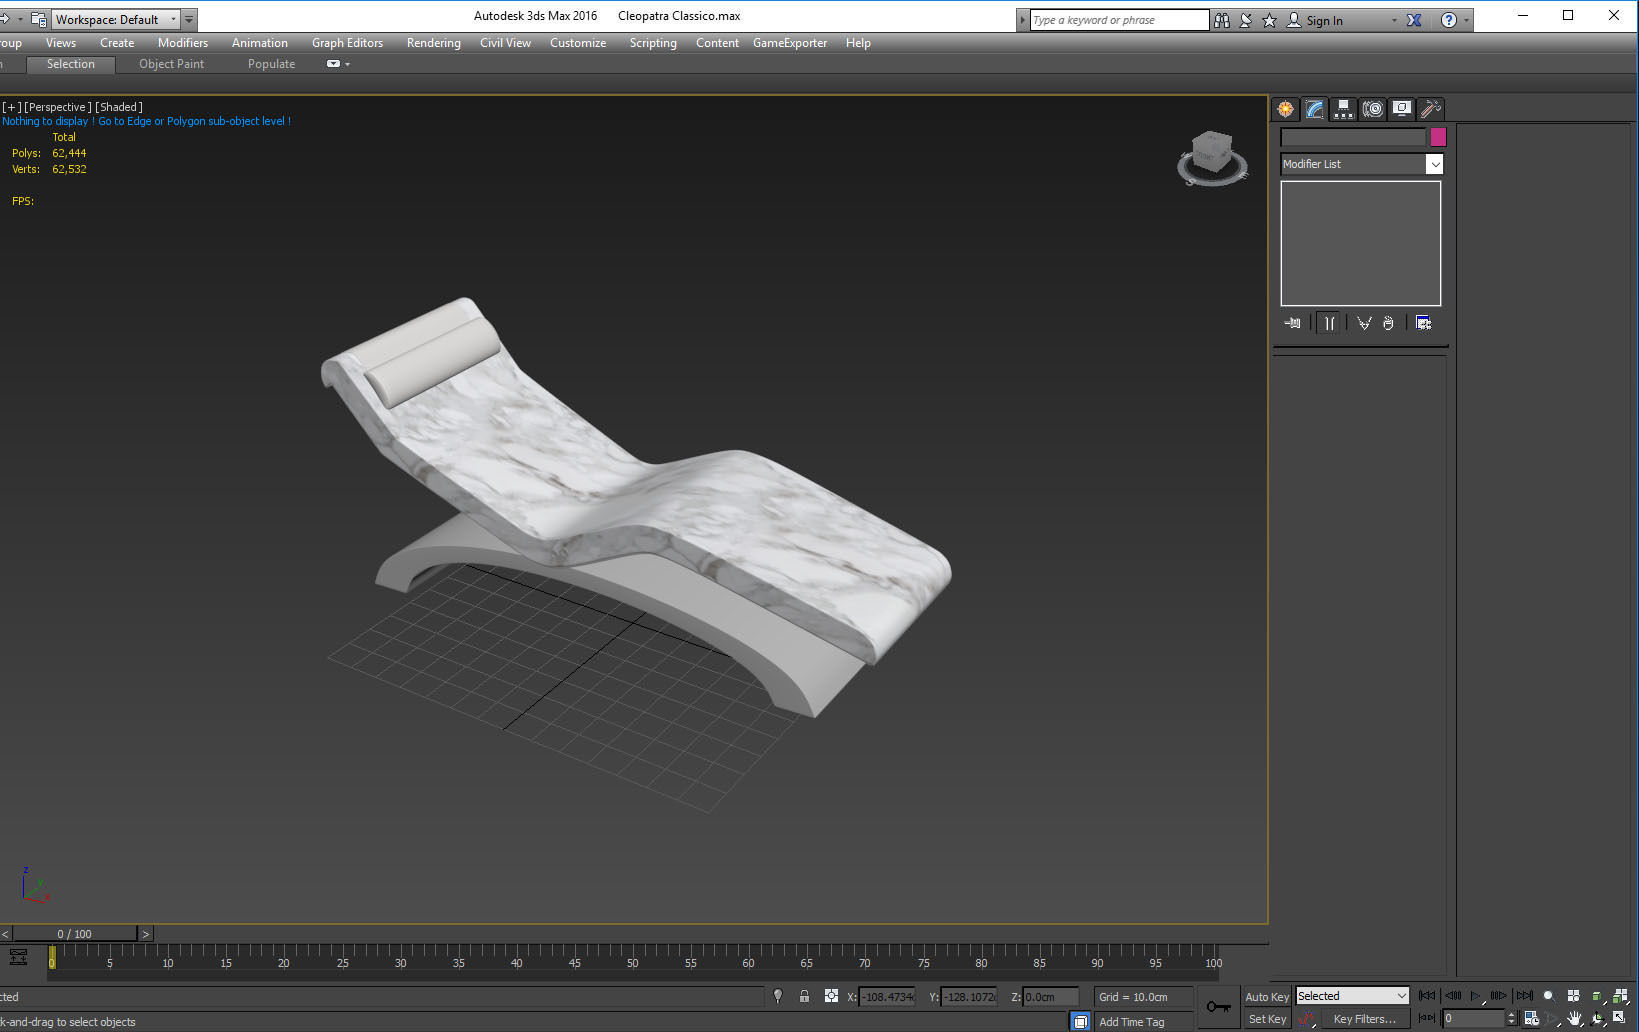
Task: Click the pink object color swatch
Action: pyautogui.click(x=1438, y=137)
